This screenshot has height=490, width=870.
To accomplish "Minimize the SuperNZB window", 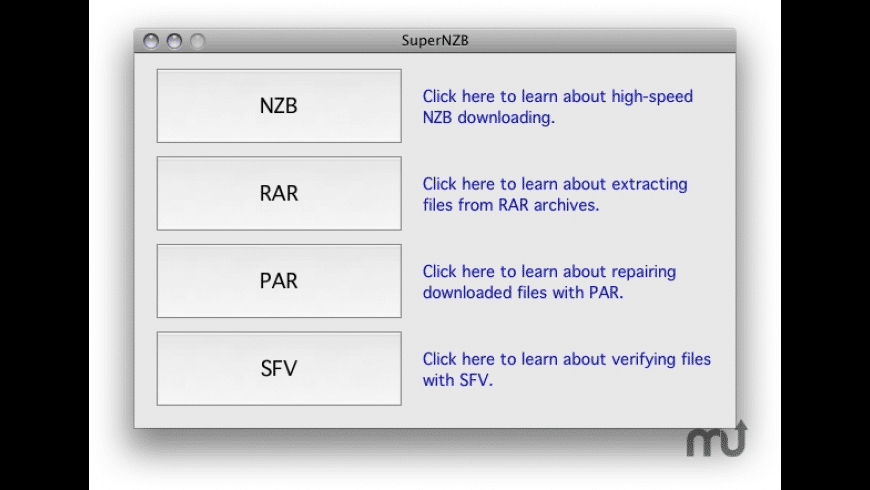I will coord(174,41).
